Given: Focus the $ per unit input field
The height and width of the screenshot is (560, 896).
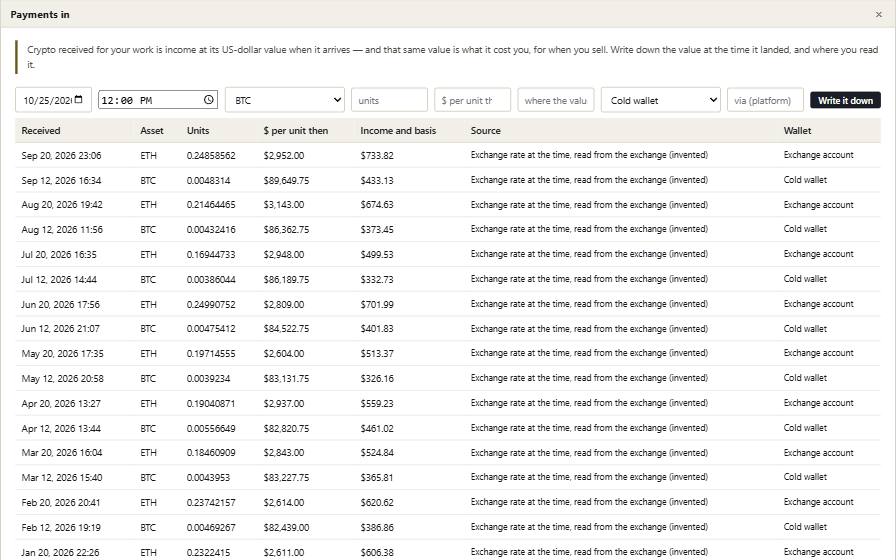Looking at the screenshot, I should pyautogui.click(x=473, y=100).
